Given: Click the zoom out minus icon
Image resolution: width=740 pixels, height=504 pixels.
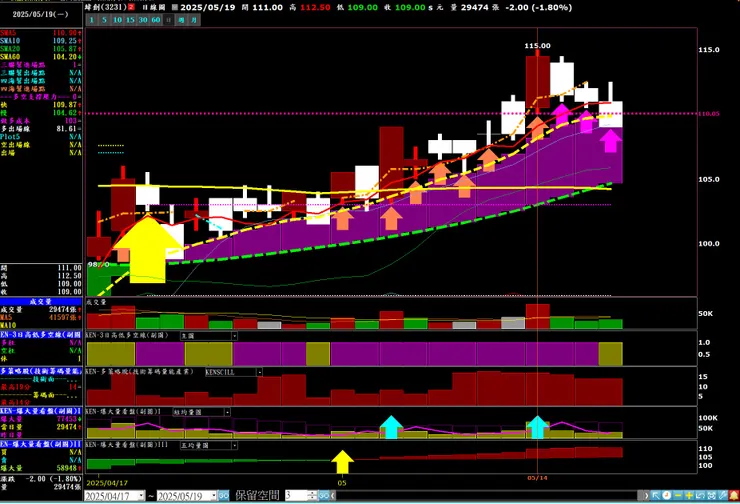Looking at the screenshot, I should [678, 496].
